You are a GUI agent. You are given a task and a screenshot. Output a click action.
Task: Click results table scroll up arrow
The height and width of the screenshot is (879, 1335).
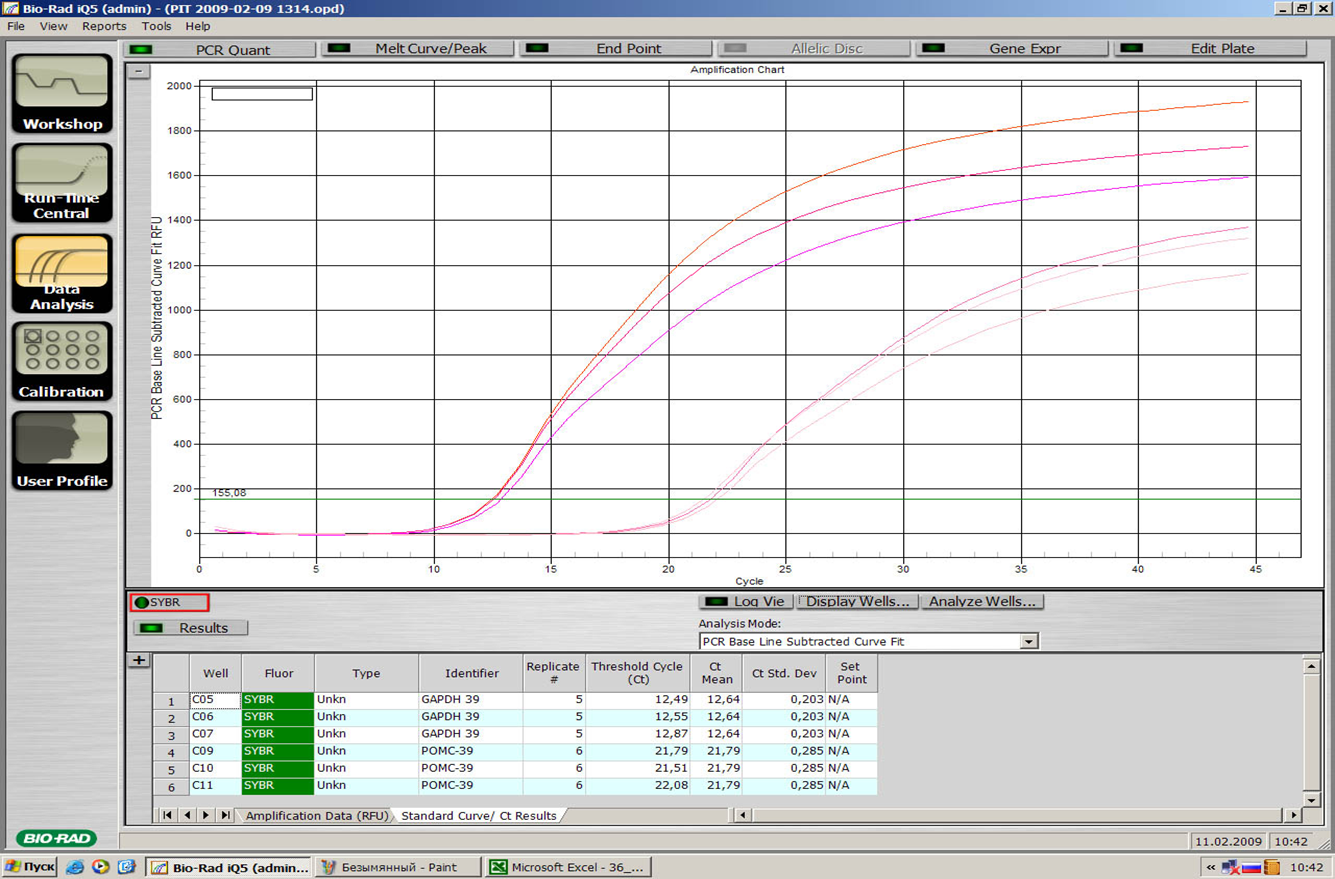tap(1313, 667)
